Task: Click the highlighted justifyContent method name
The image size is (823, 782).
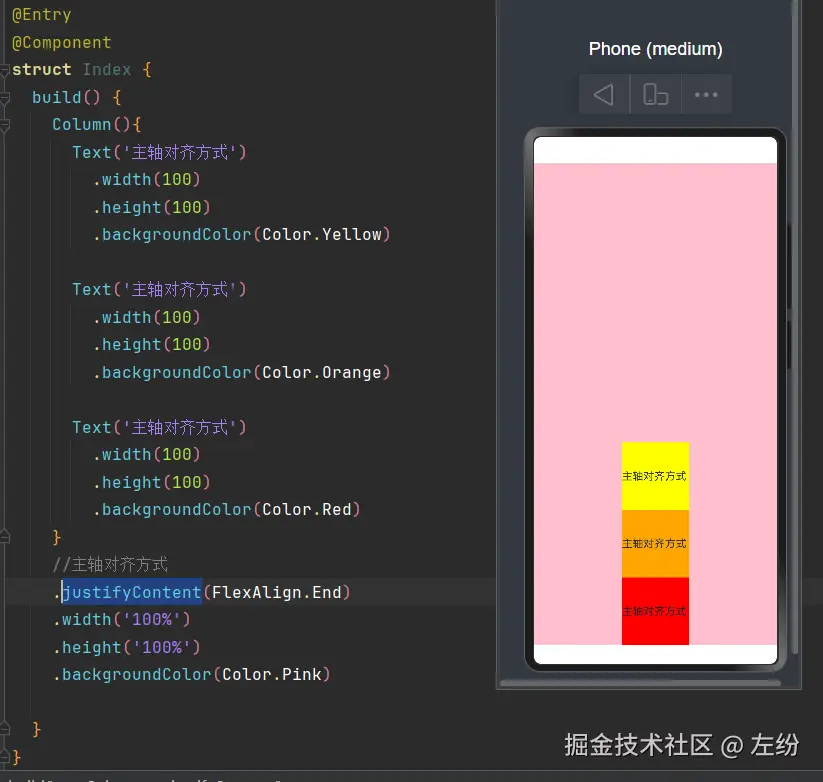Action: 132,592
